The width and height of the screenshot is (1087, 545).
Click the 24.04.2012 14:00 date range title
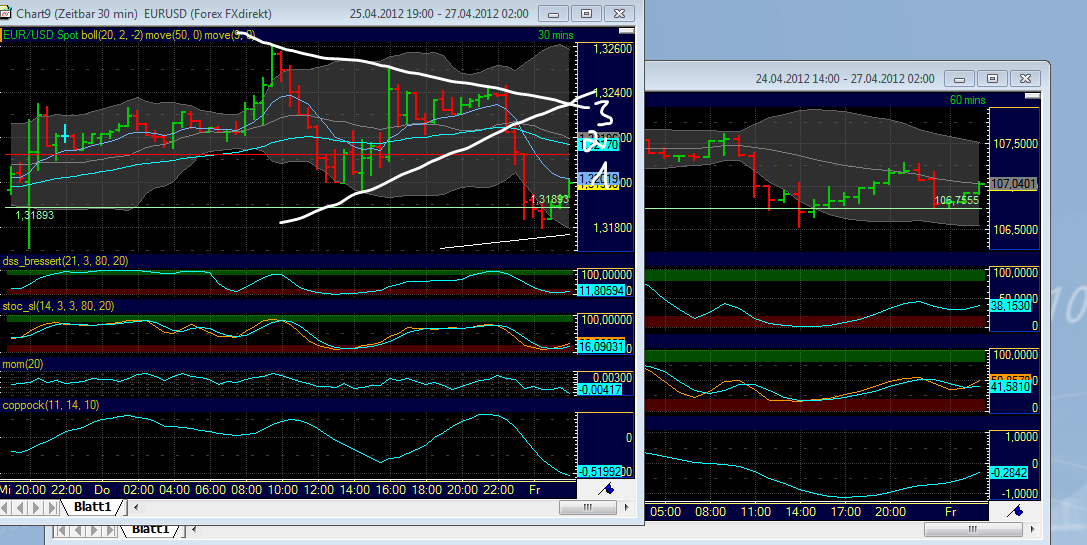click(x=845, y=79)
